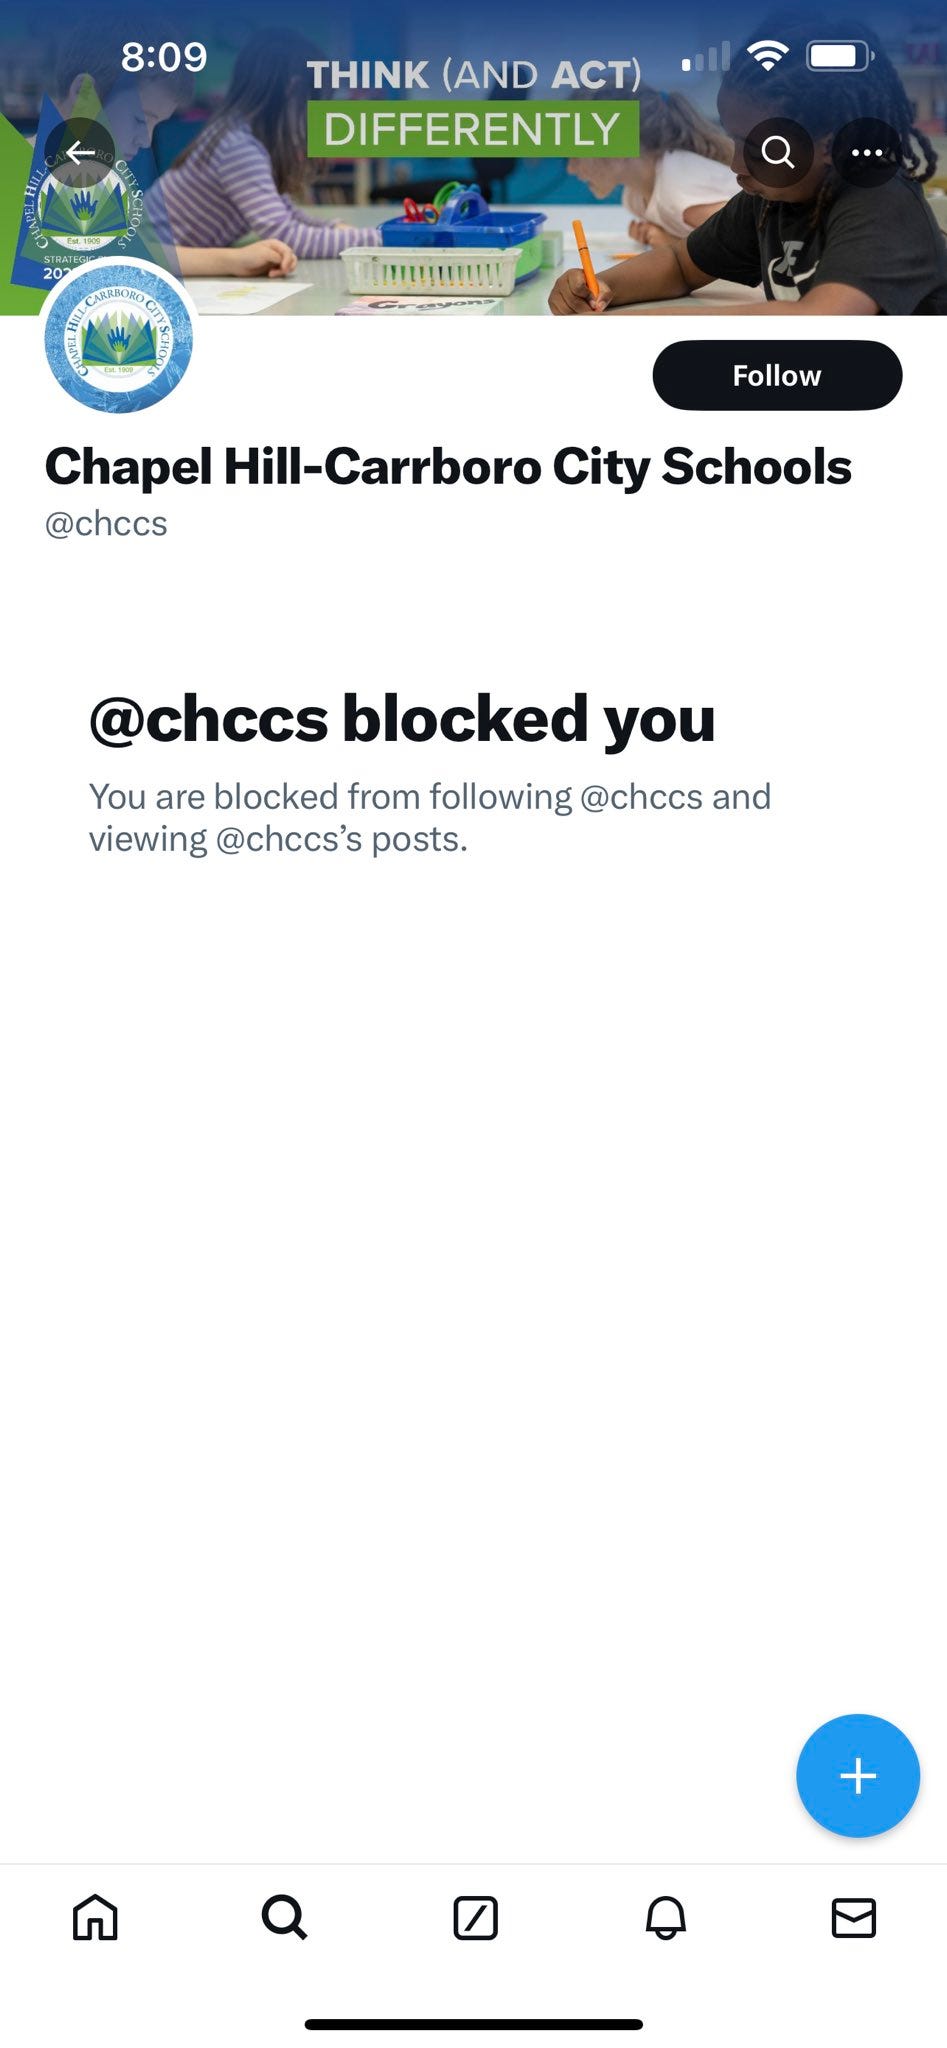
Task: Switch to the Search tab in the bottom bar
Action: (284, 1918)
